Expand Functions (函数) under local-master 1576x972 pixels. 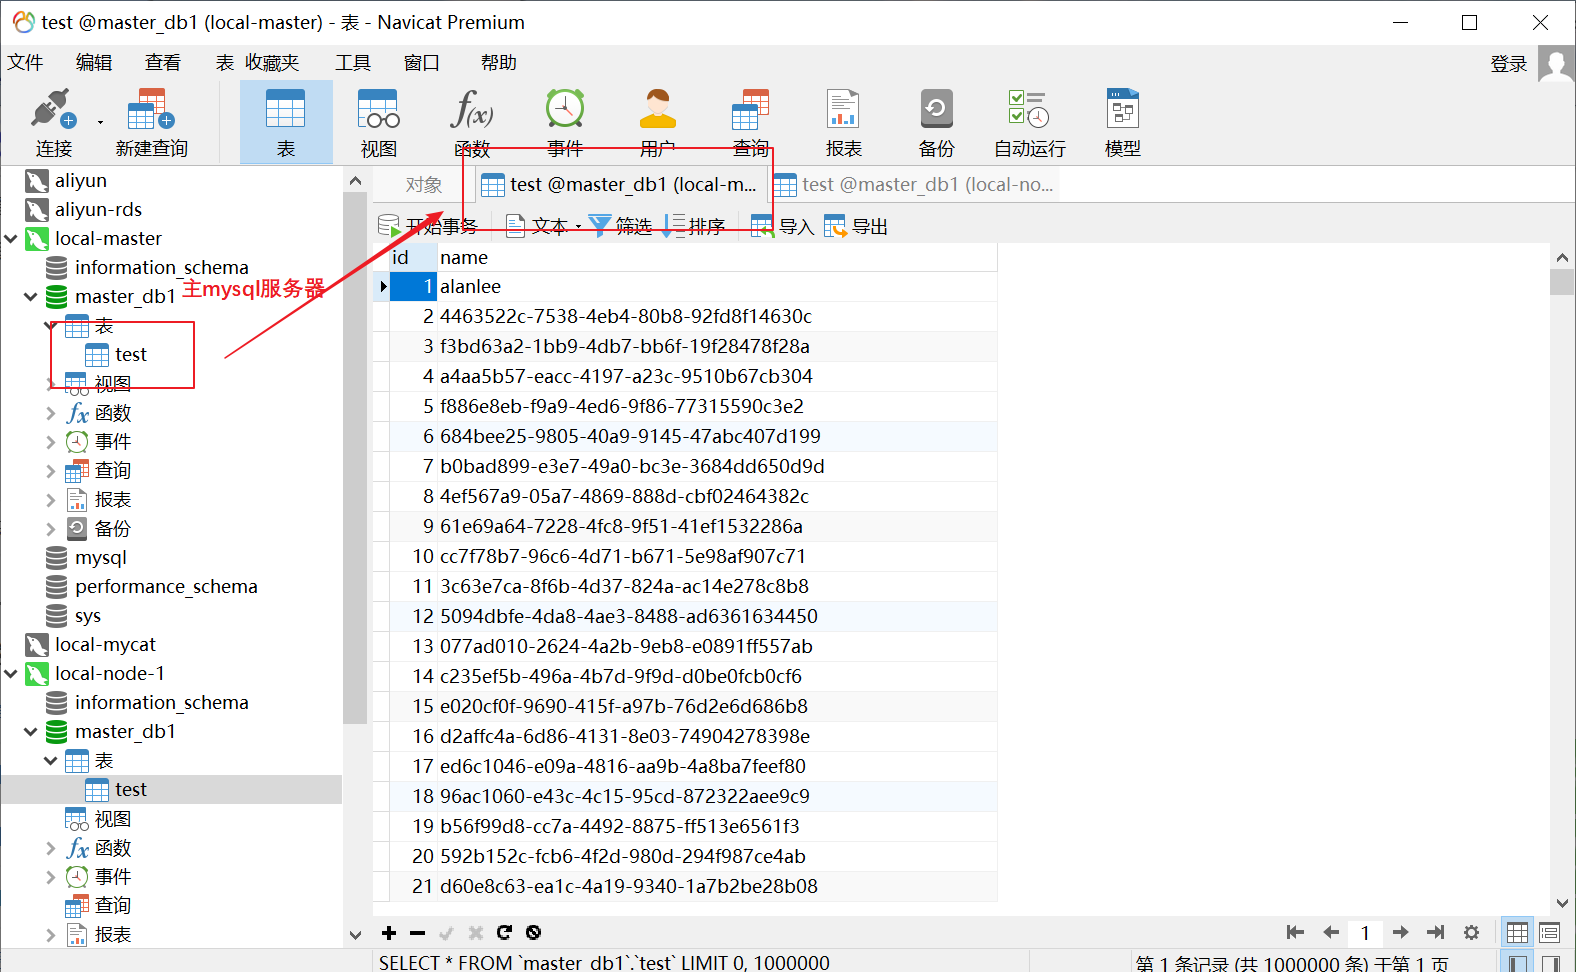click(51, 413)
